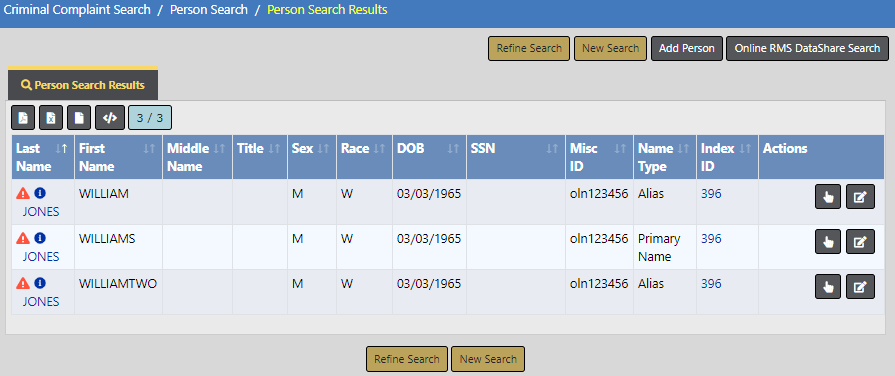Click the top Refine Search button

click(x=529, y=48)
